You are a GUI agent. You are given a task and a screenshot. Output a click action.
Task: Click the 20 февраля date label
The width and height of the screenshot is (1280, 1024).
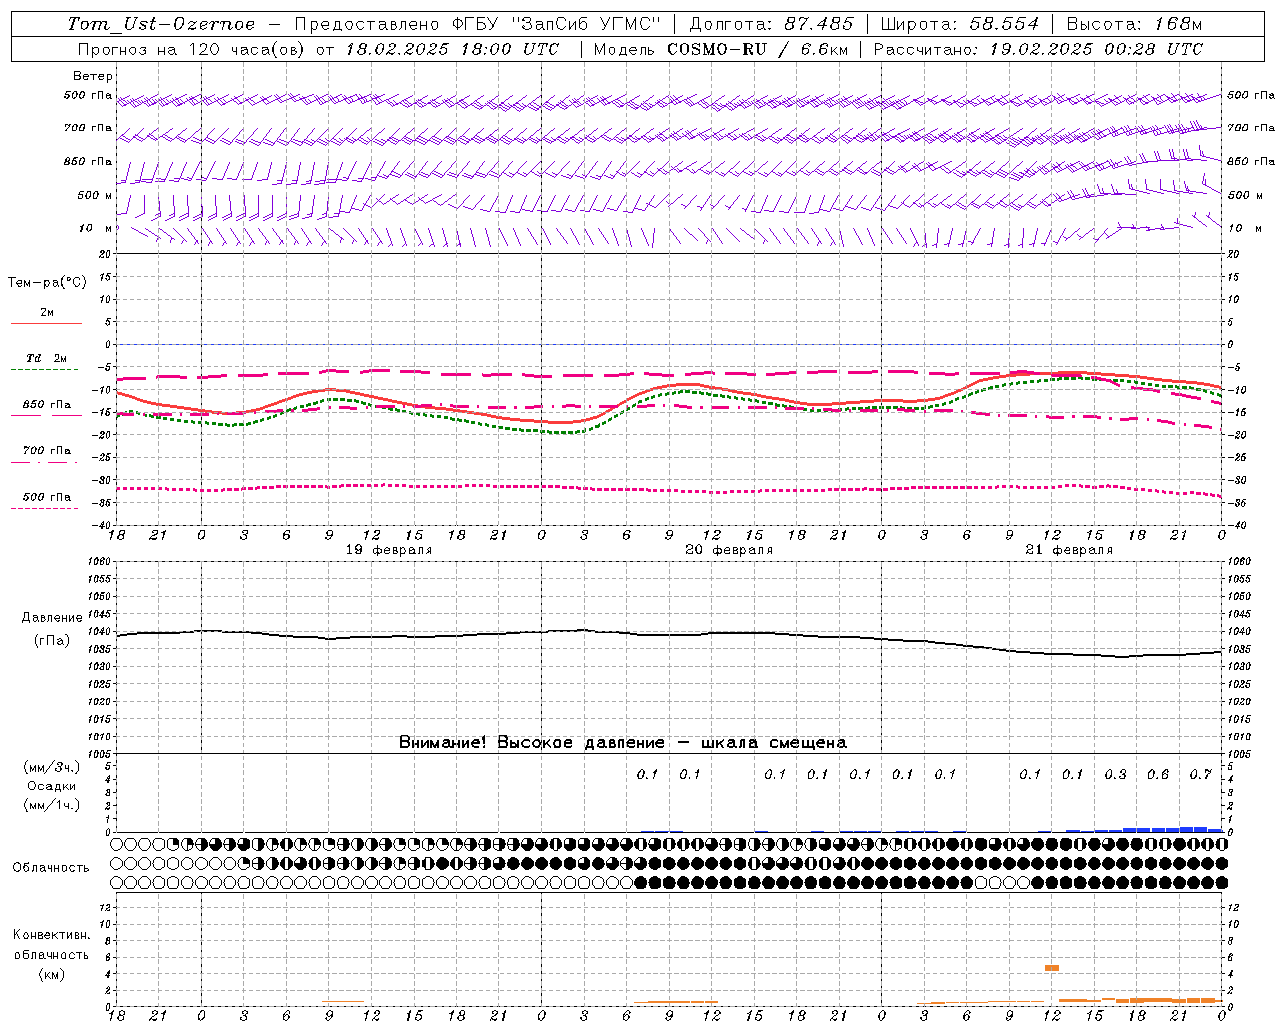click(729, 550)
